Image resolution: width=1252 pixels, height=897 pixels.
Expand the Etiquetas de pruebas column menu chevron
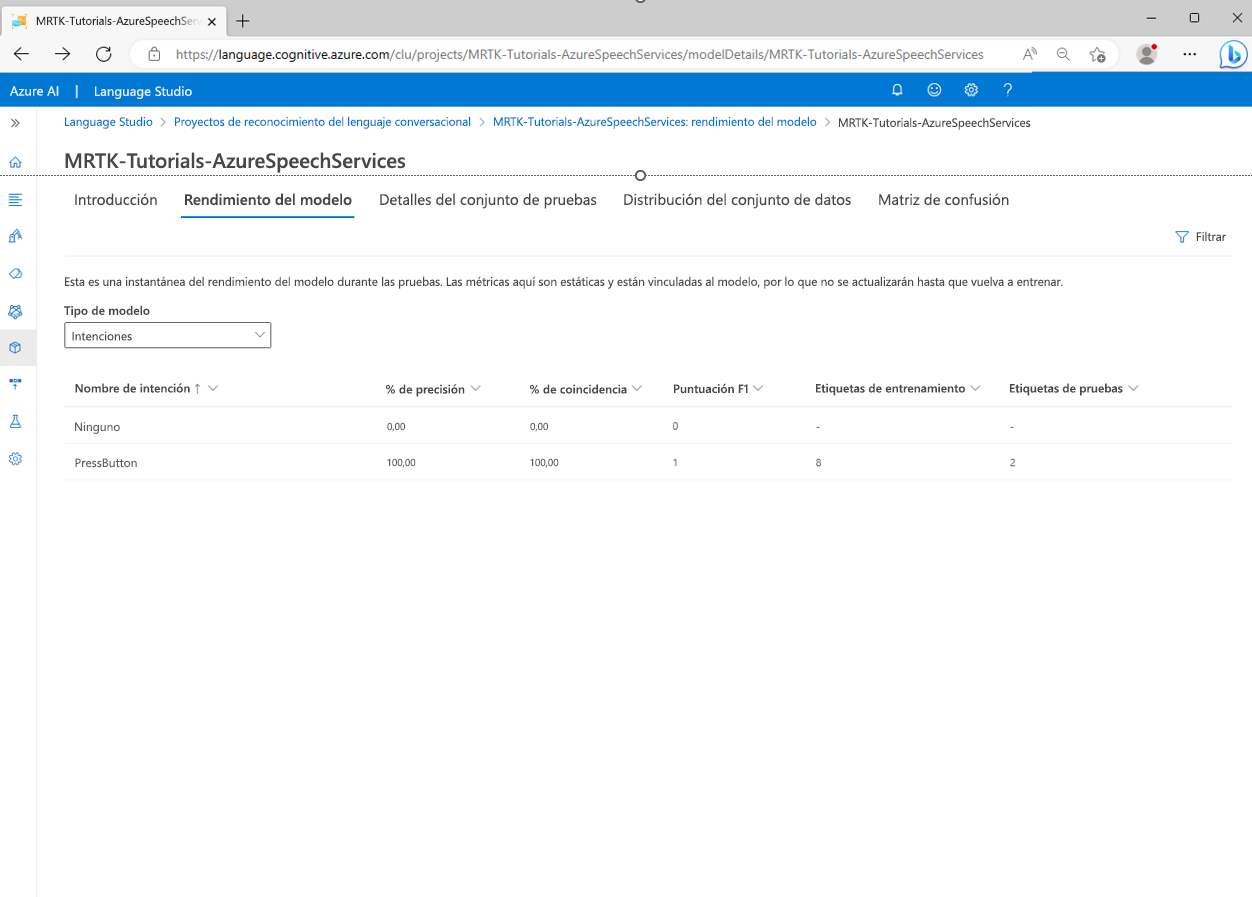[1133, 388]
